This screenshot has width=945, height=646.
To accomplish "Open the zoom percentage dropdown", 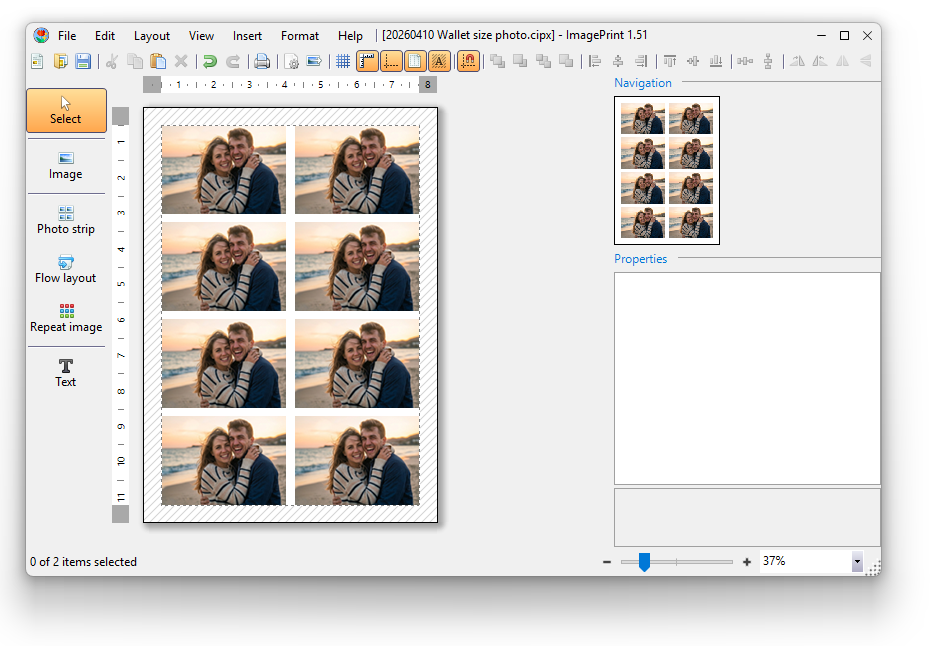I will pyautogui.click(x=857, y=561).
